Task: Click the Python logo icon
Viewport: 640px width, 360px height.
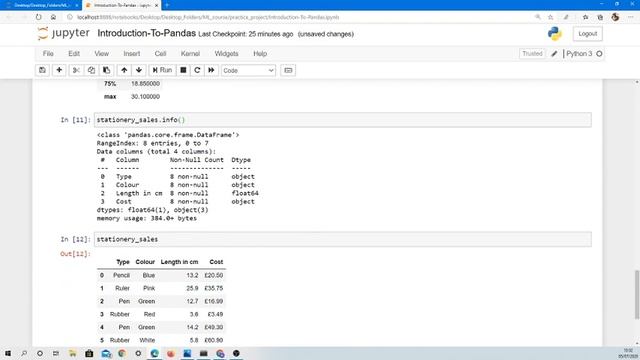Action: click(x=555, y=33)
